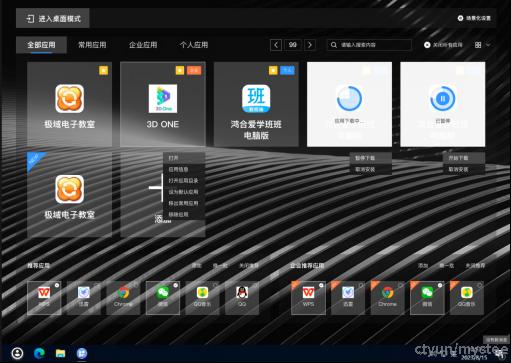Toggle QQ音乐 selection circle in 推荐应用
Viewport: 511px width, 363px height.
215,285
